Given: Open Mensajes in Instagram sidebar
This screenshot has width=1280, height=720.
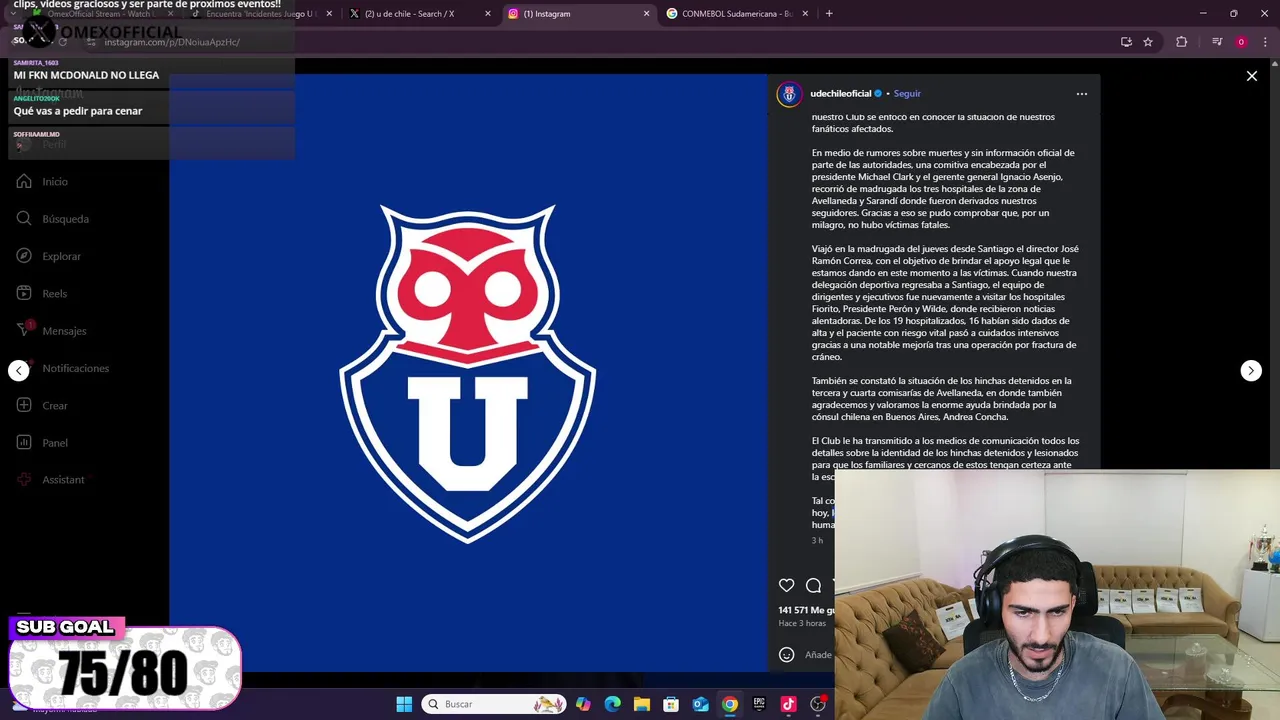Looking at the screenshot, I should pos(64,331).
